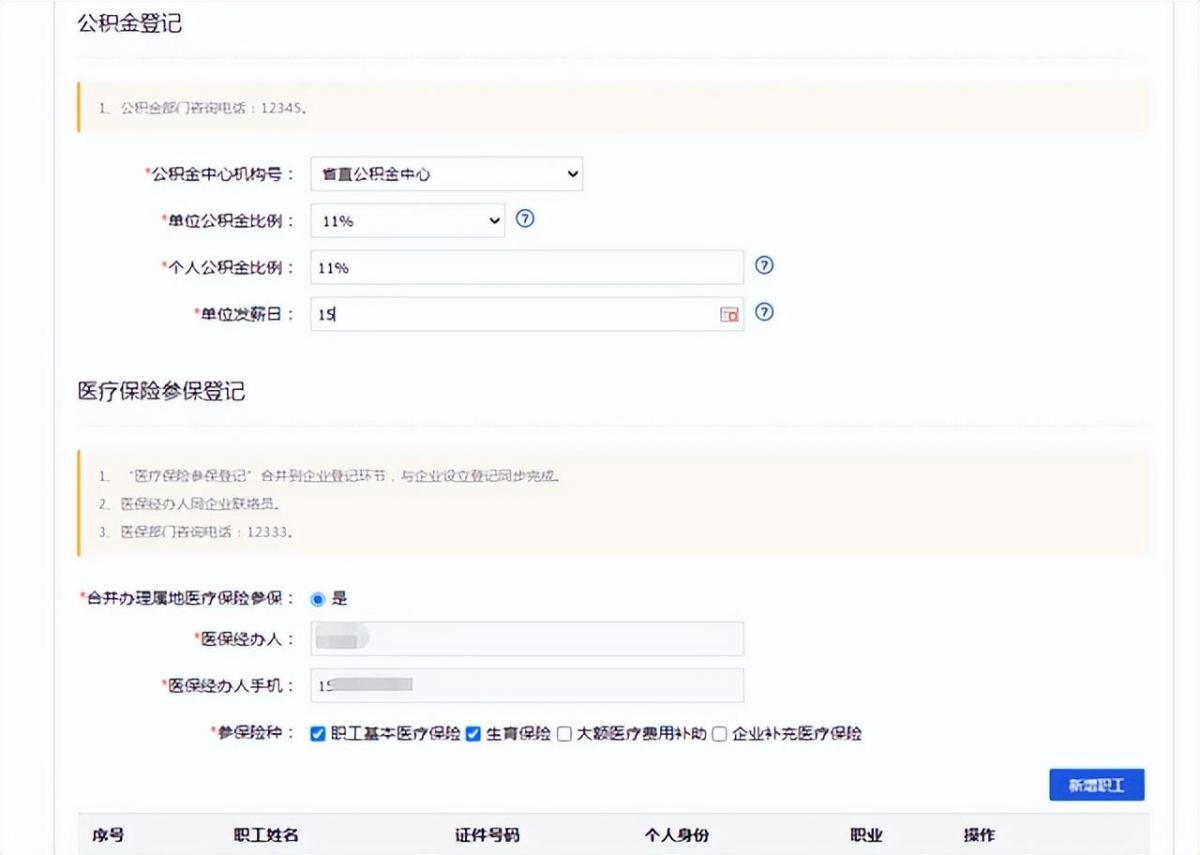Click the 个人身份 column header
Image resolution: width=1200 pixels, height=855 pixels.
tap(677, 835)
